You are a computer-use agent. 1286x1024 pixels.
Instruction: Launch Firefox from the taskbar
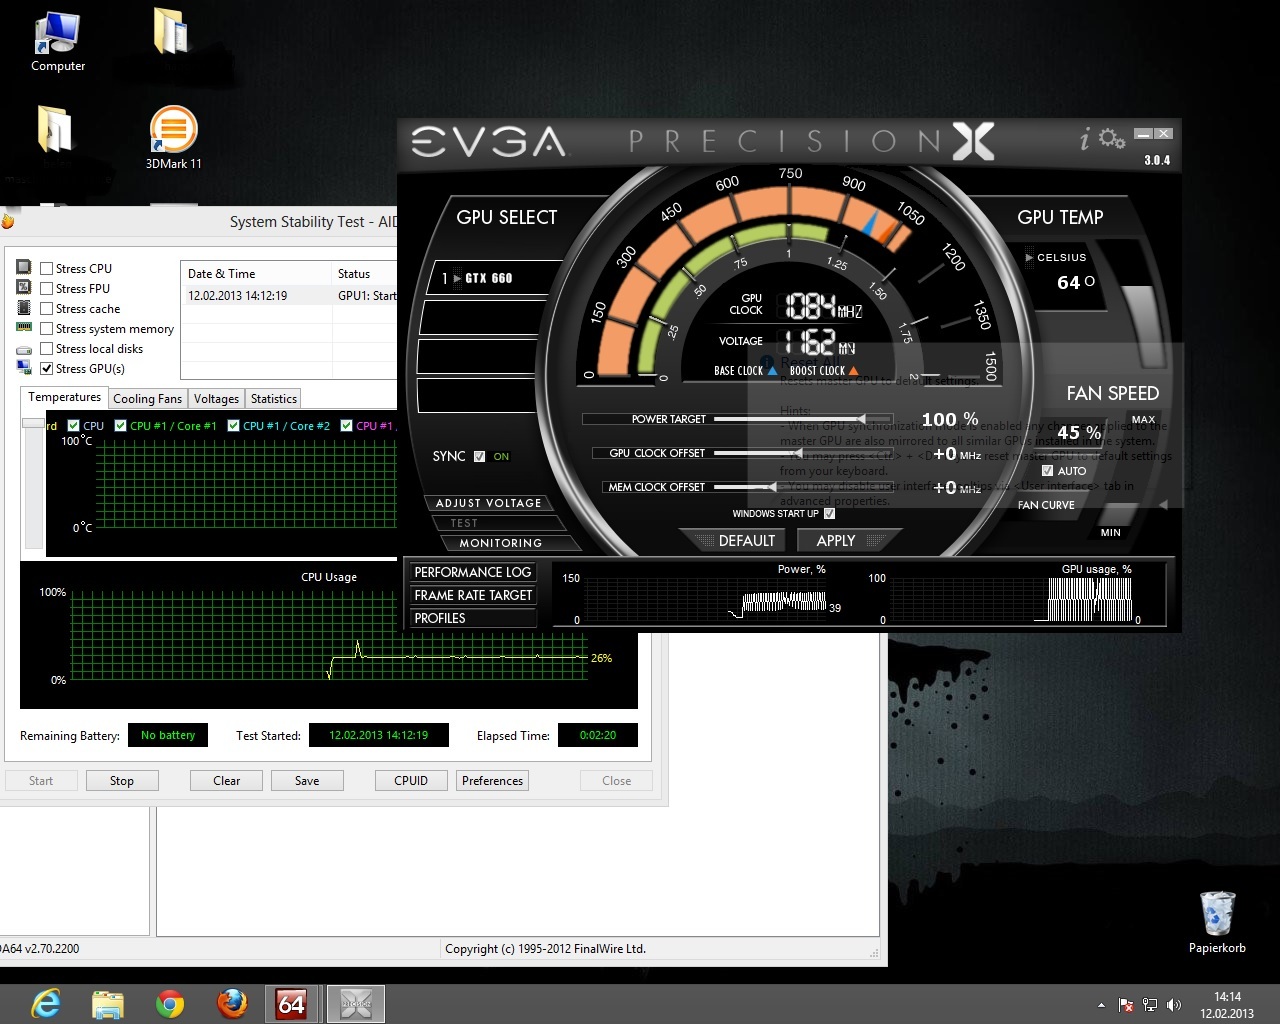[232, 1003]
